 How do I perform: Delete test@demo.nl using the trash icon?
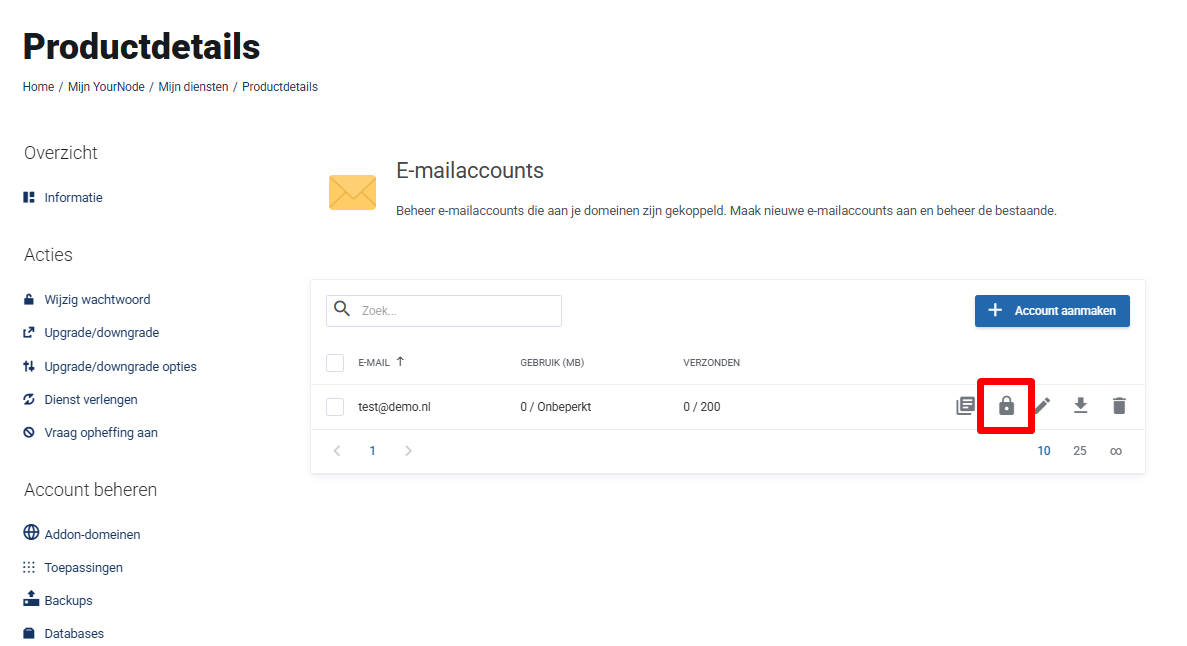[x=1119, y=406]
